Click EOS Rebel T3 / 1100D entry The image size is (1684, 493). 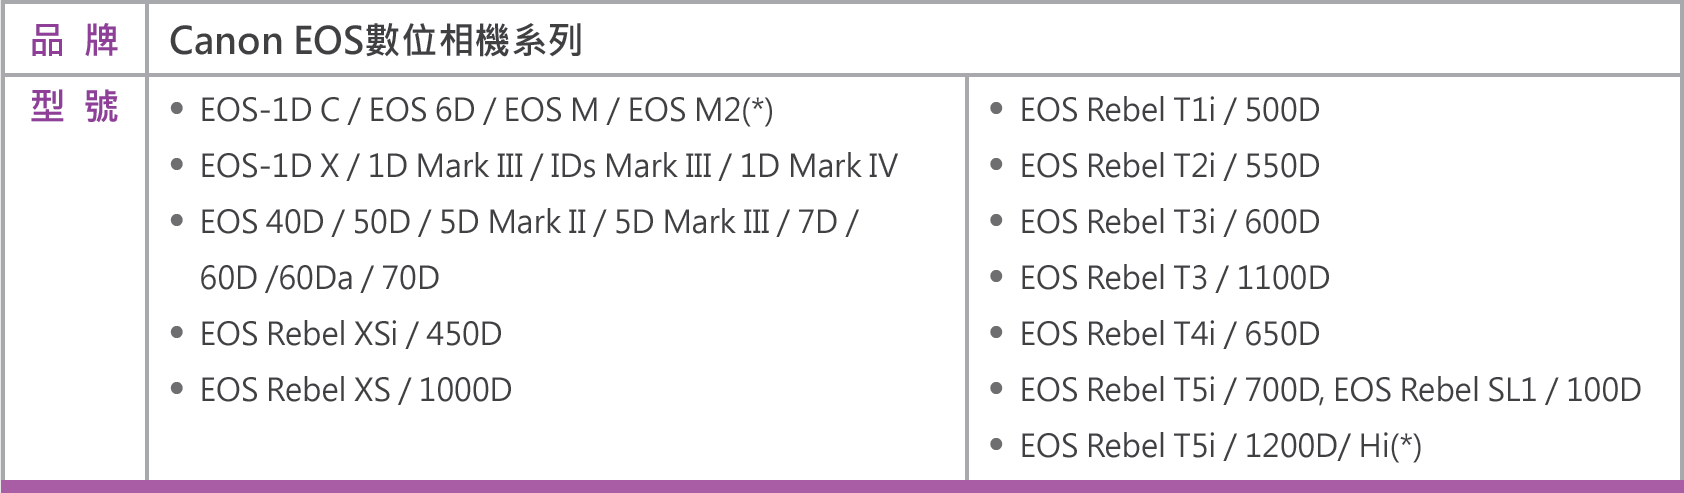click(x=1175, y=278)
